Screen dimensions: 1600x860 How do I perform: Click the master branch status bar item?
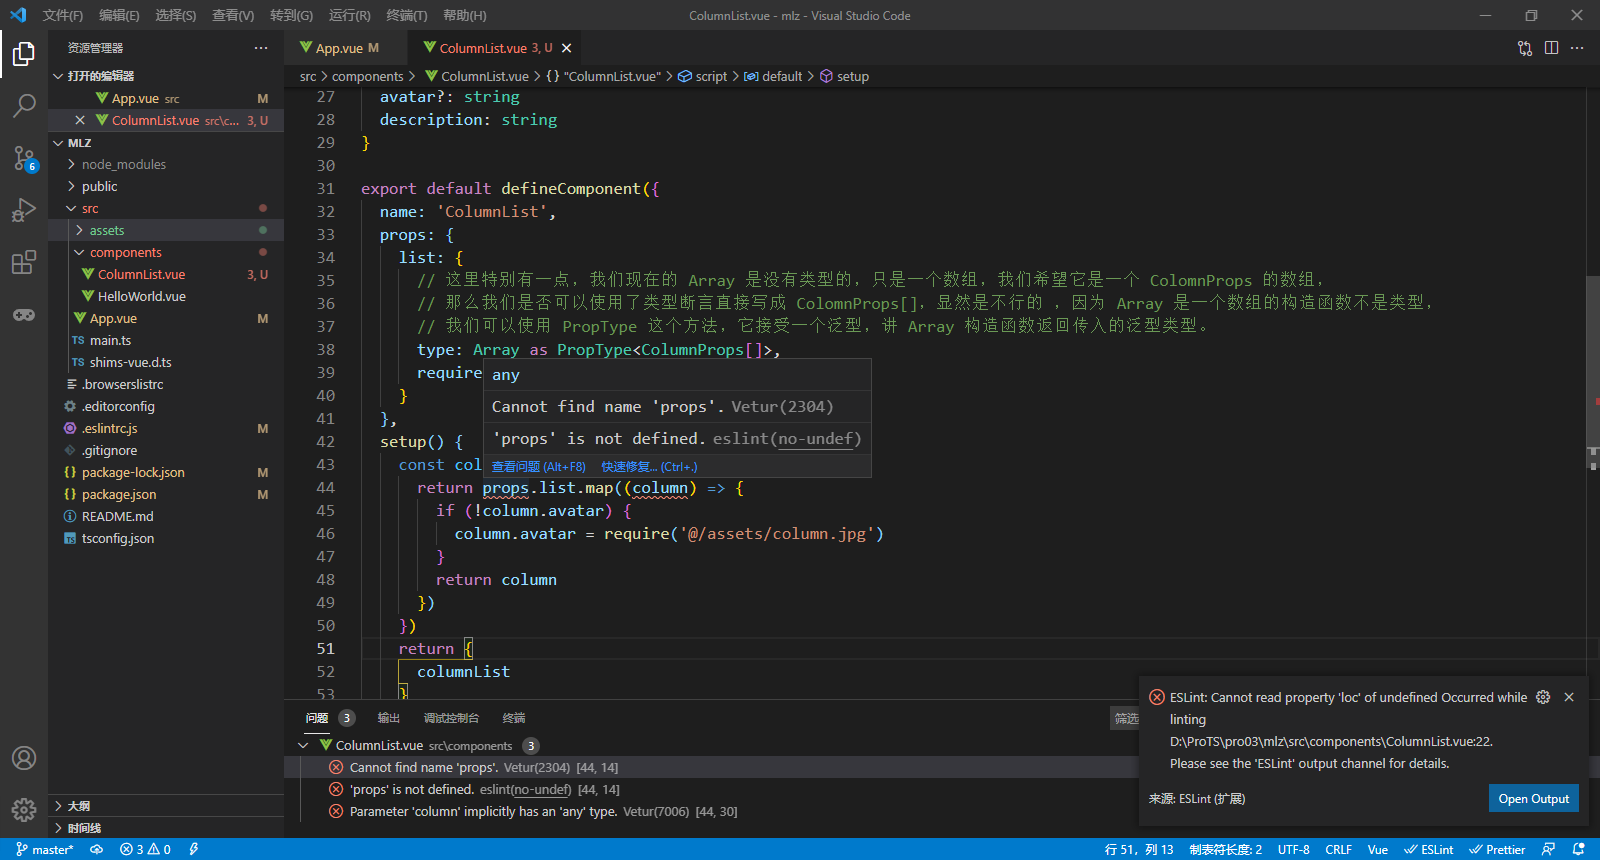pos(45,849)
